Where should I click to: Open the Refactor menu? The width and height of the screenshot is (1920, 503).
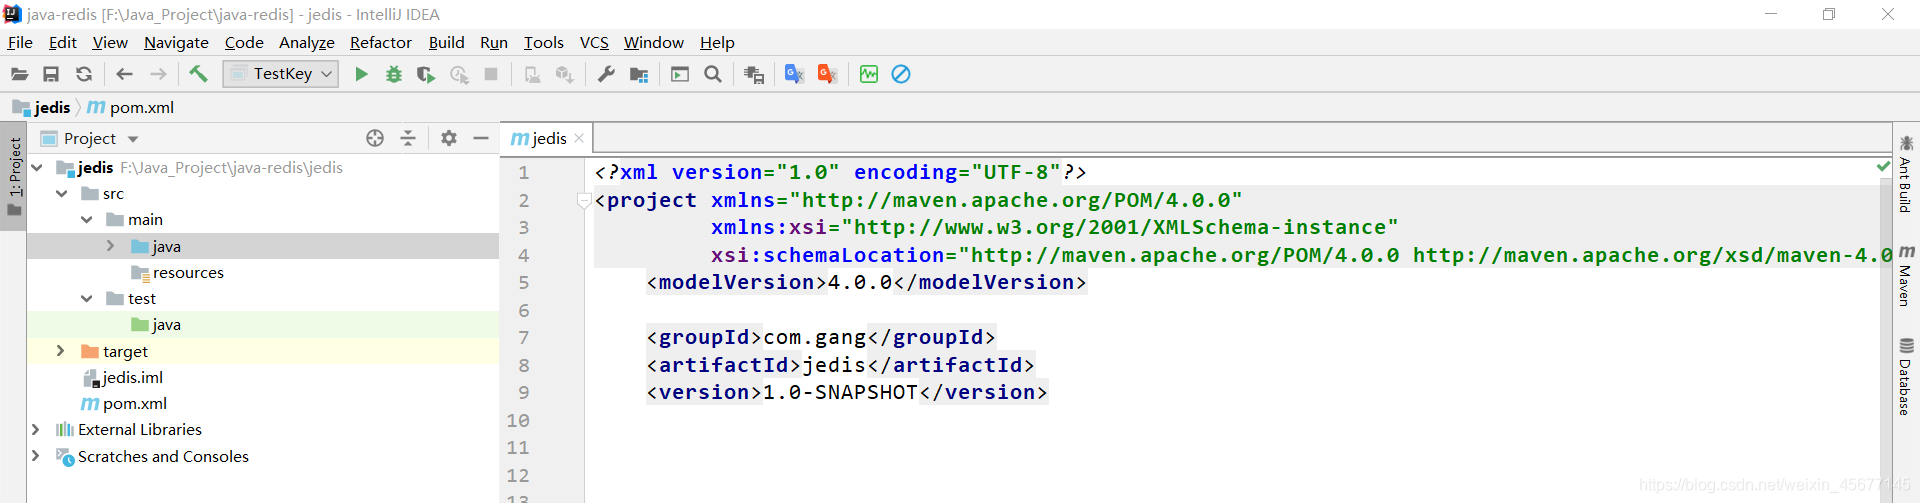click(381, 42)
